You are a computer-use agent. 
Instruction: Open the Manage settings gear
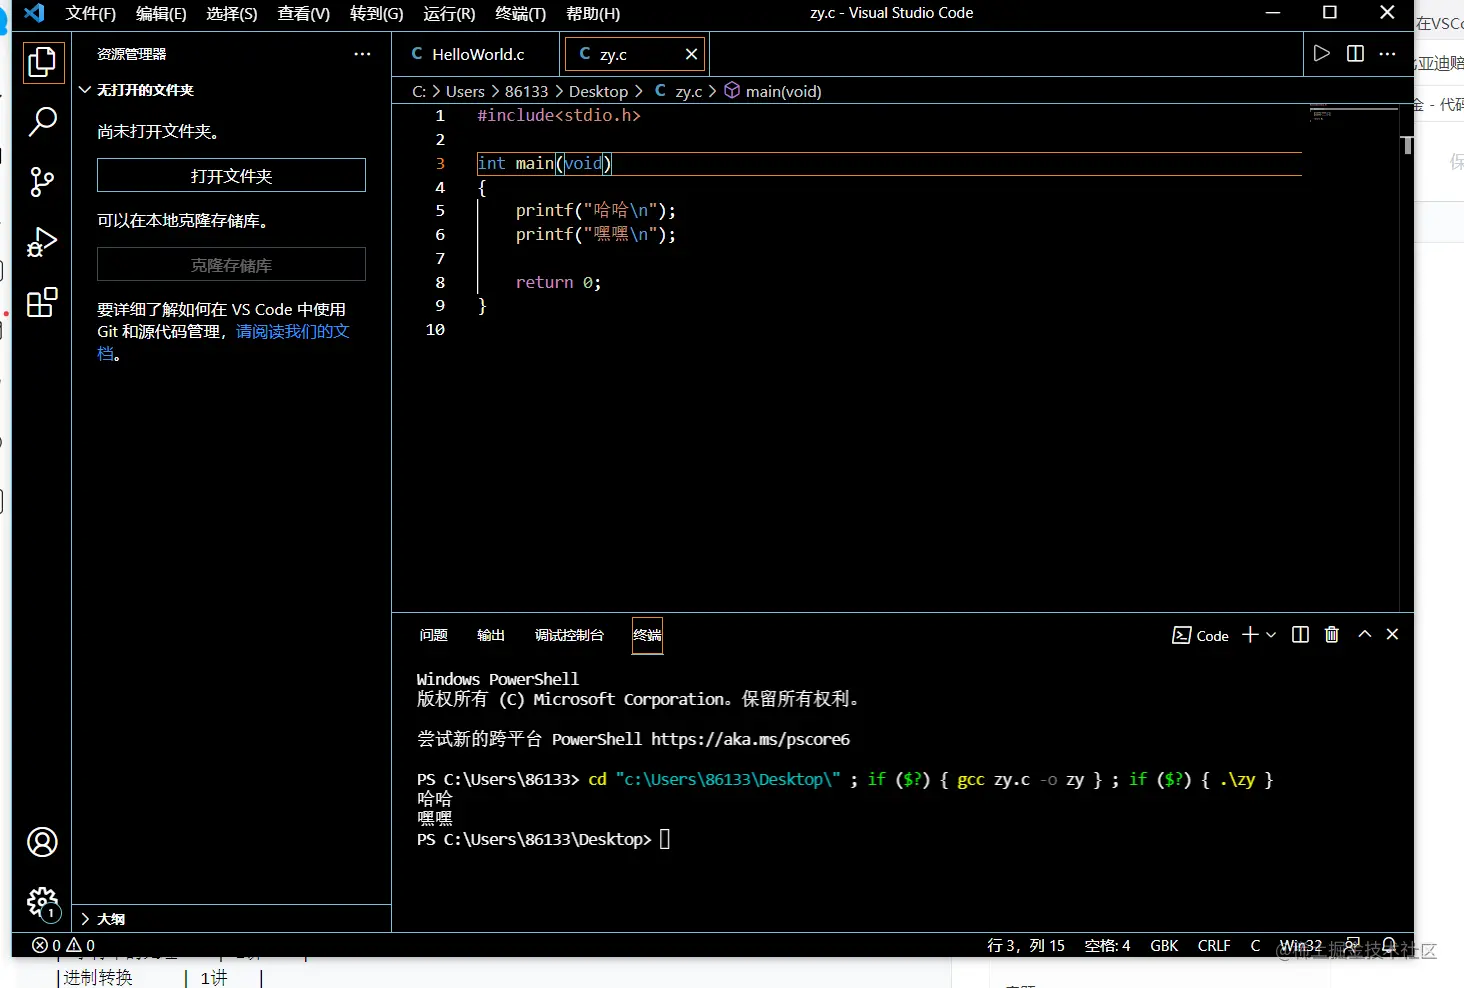click(42, 903)
